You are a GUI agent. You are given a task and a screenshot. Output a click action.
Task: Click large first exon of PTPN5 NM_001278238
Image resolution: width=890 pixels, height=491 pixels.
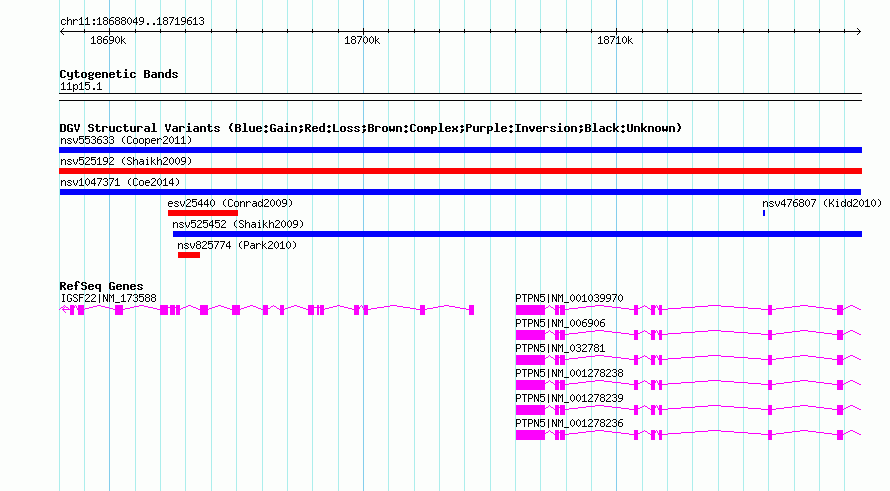click(530, 385)
